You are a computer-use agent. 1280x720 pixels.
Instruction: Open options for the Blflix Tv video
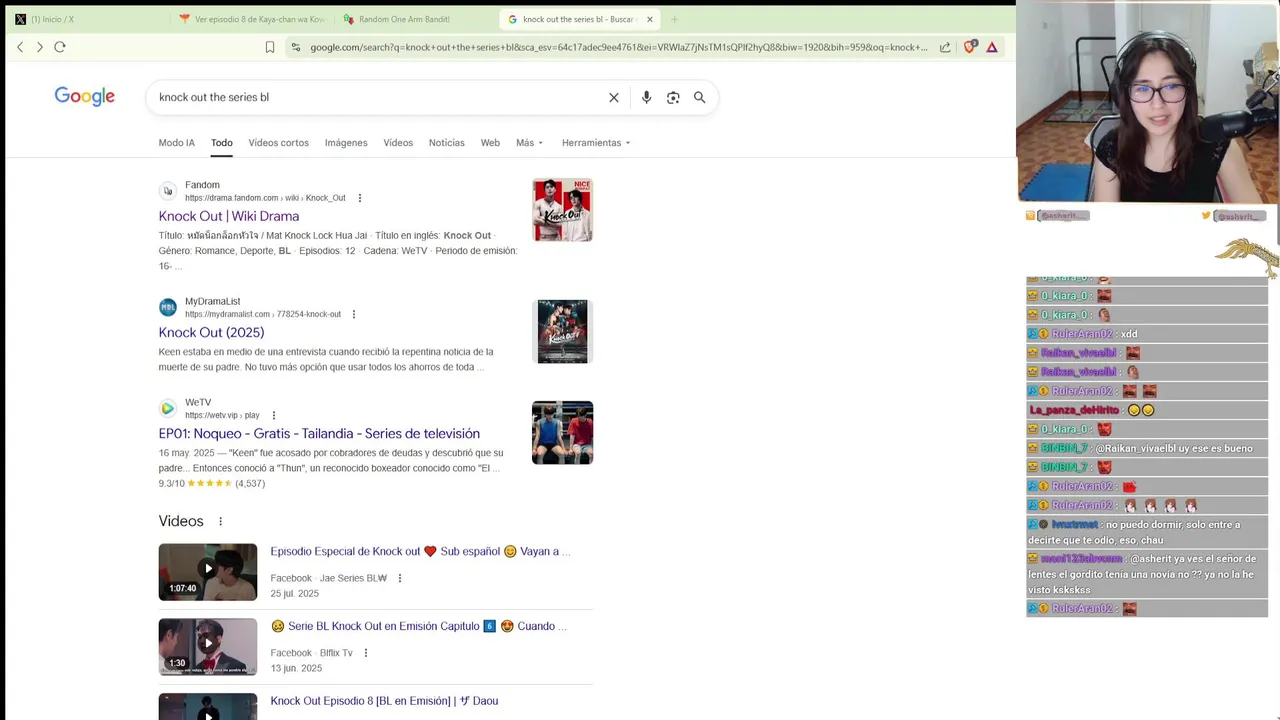pos(365,653)
